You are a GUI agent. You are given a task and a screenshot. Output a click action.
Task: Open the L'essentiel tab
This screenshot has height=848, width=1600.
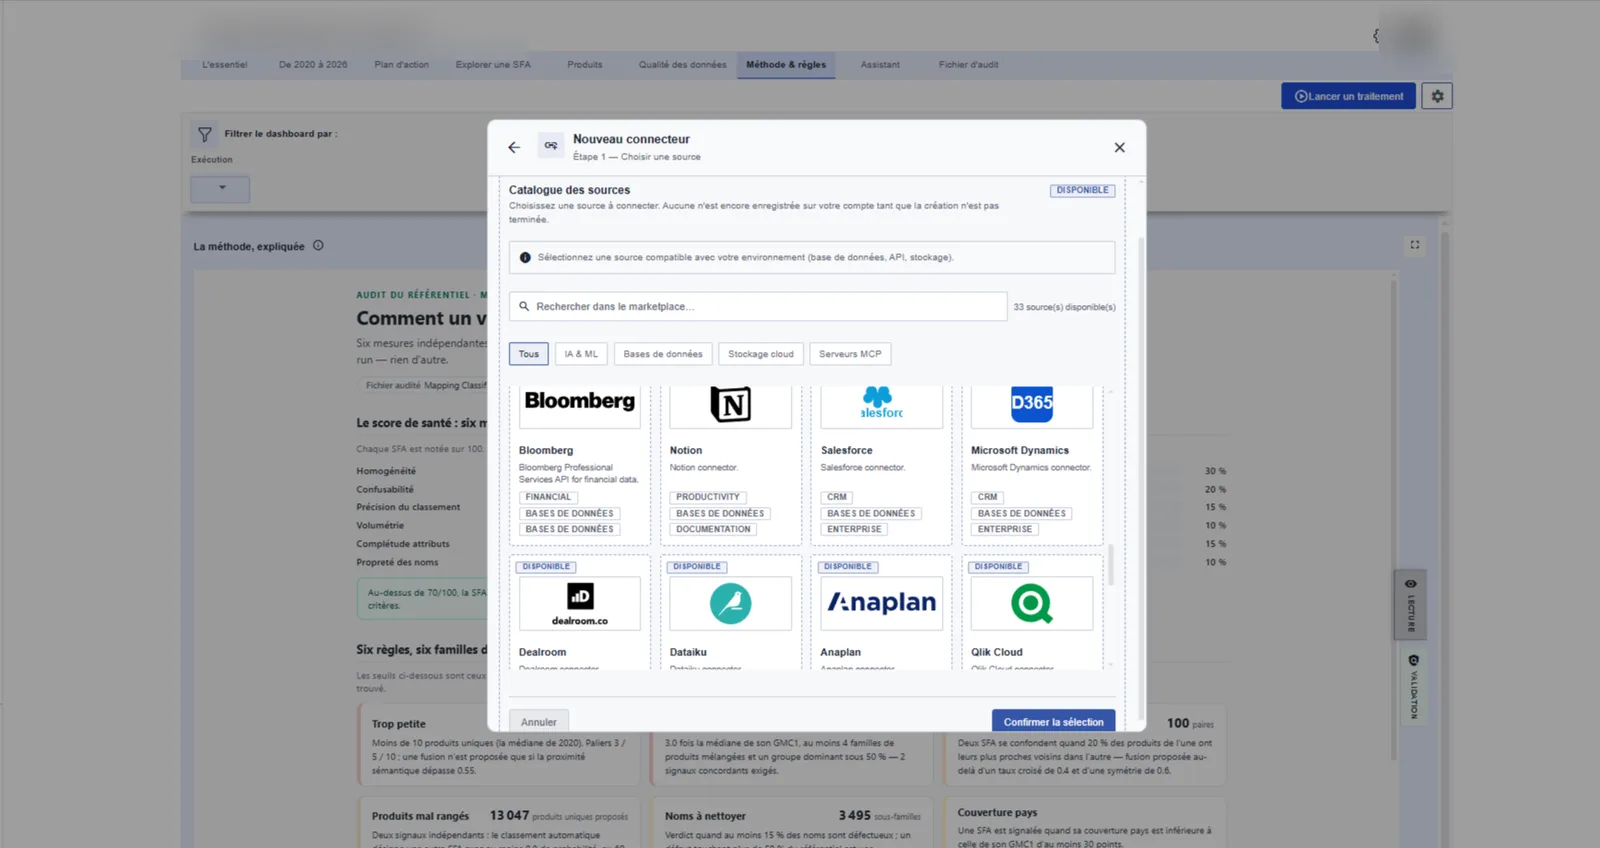[225, 65]
